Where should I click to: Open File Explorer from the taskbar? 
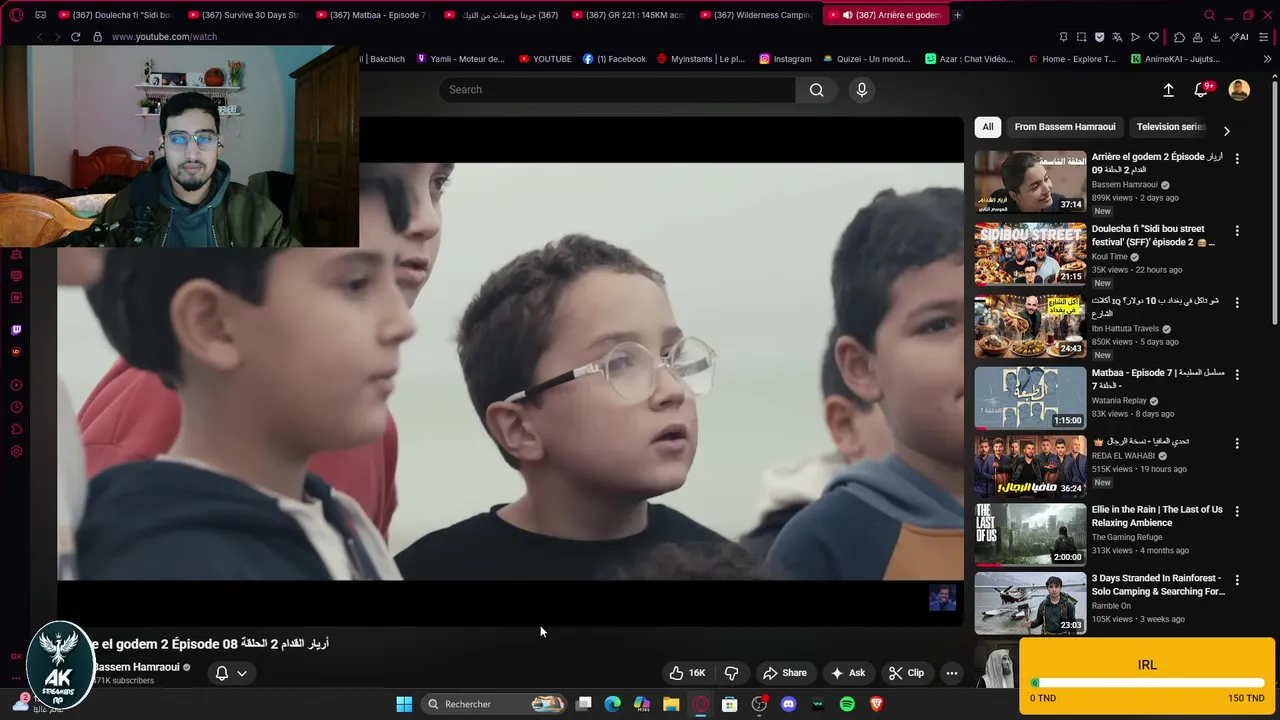click(671, 704)
